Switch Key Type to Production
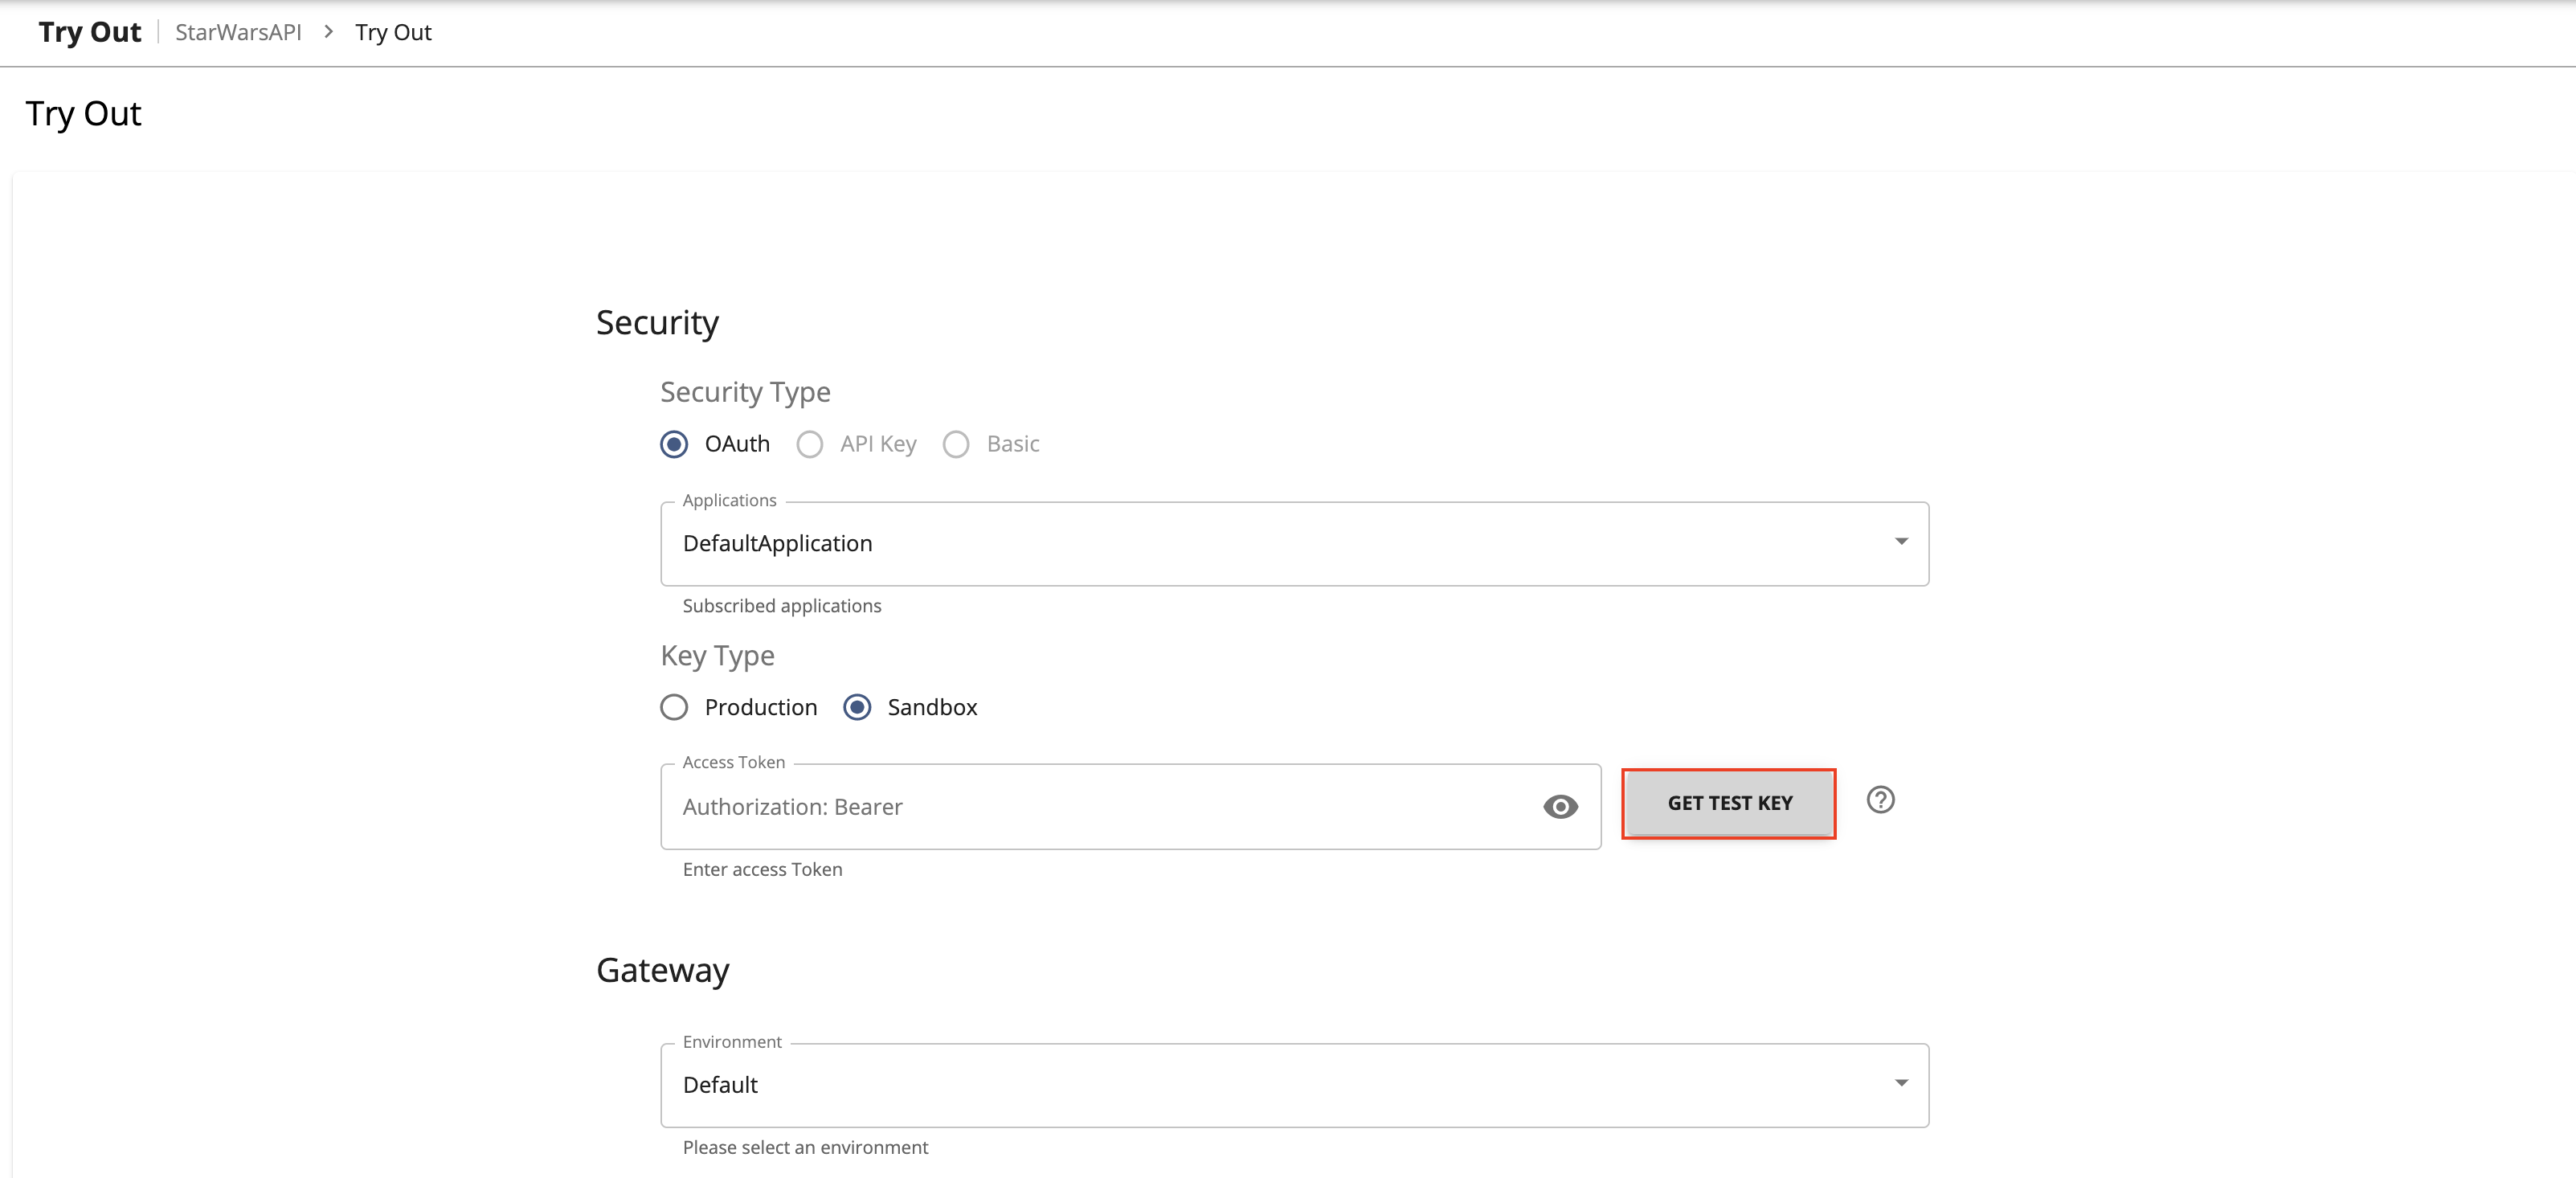Image resolution: width=2576 pixels, height=1178 pixels. [x=673, y=707]
